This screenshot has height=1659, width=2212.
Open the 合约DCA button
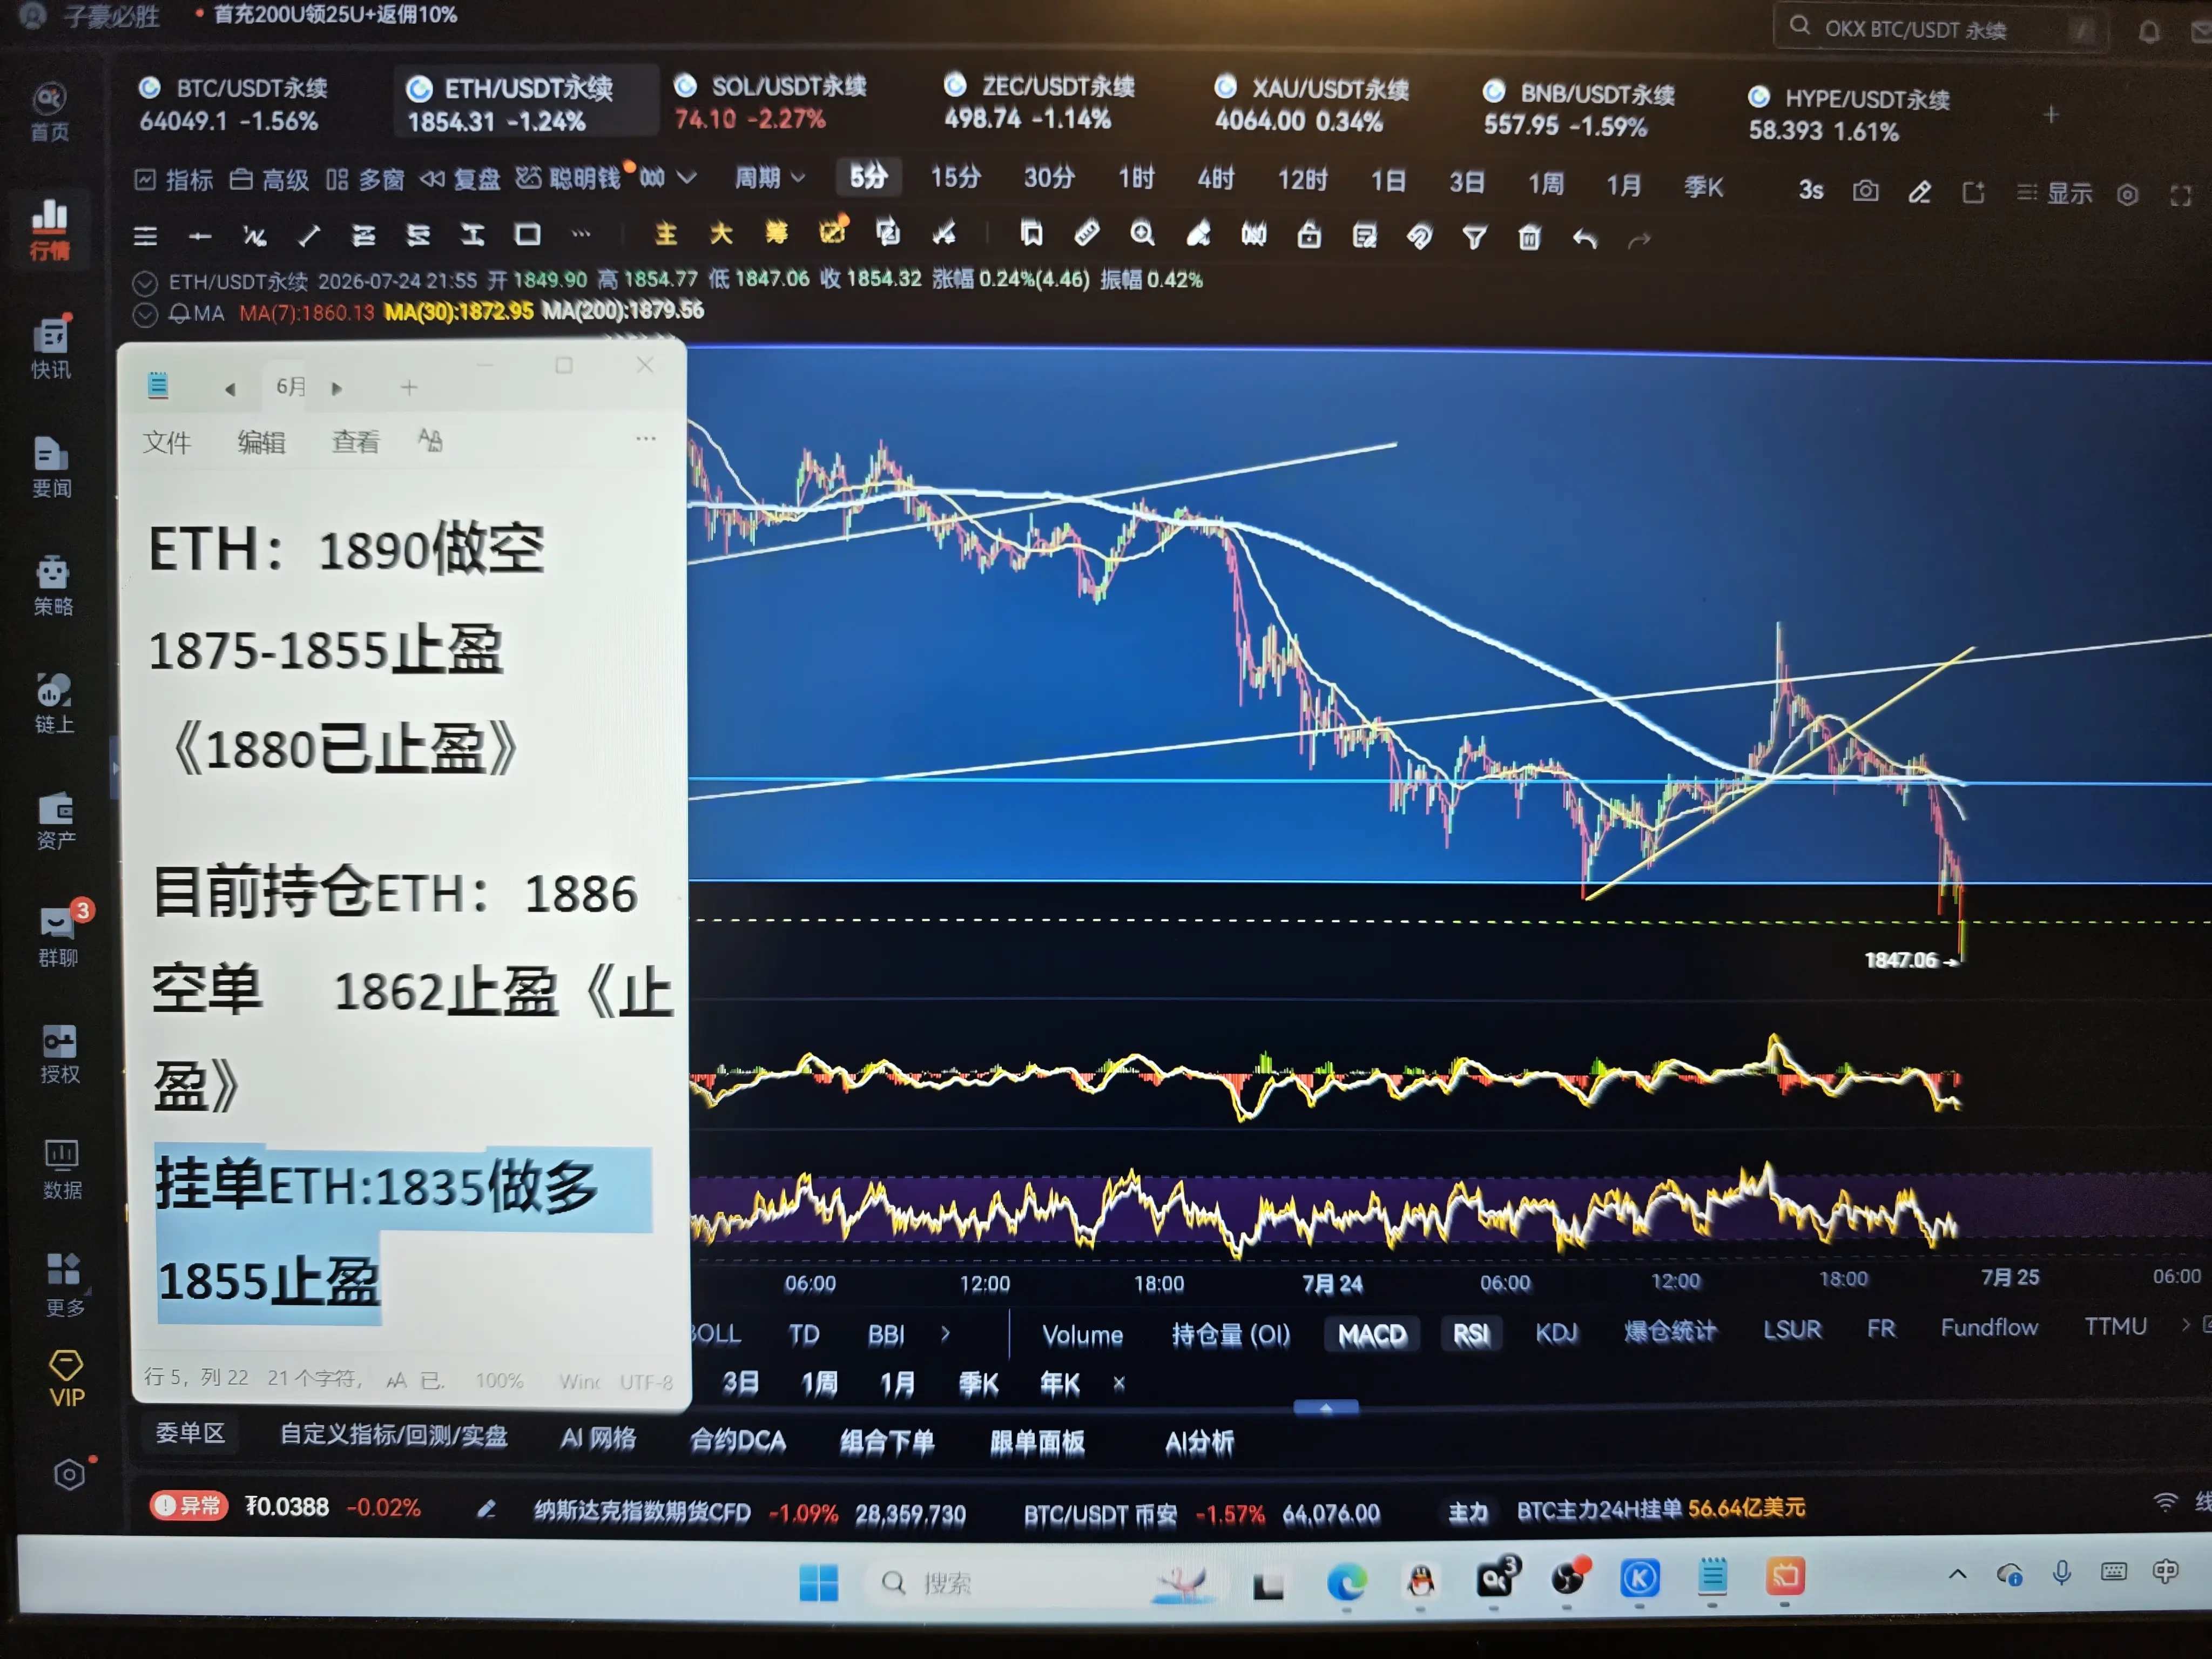tap(738, 1441)
